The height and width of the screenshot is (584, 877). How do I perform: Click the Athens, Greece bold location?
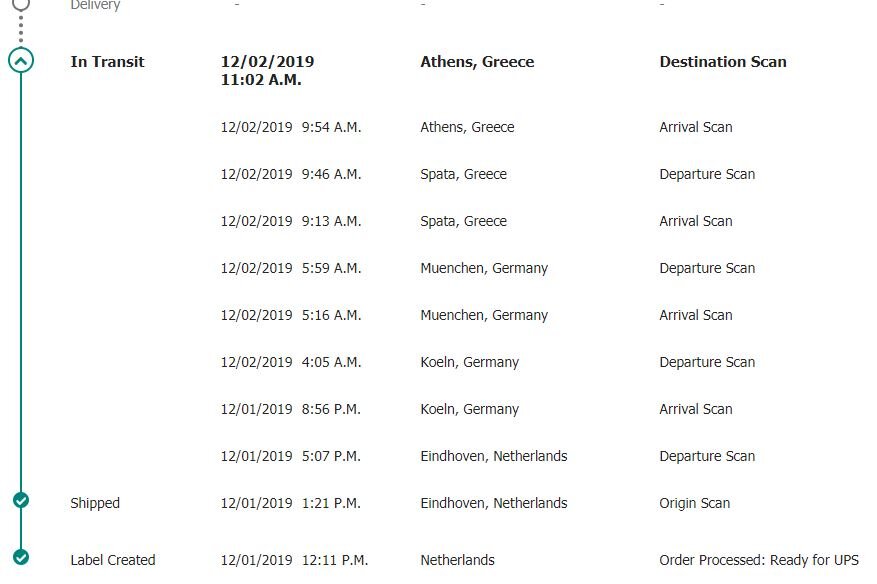pos(477,62)
